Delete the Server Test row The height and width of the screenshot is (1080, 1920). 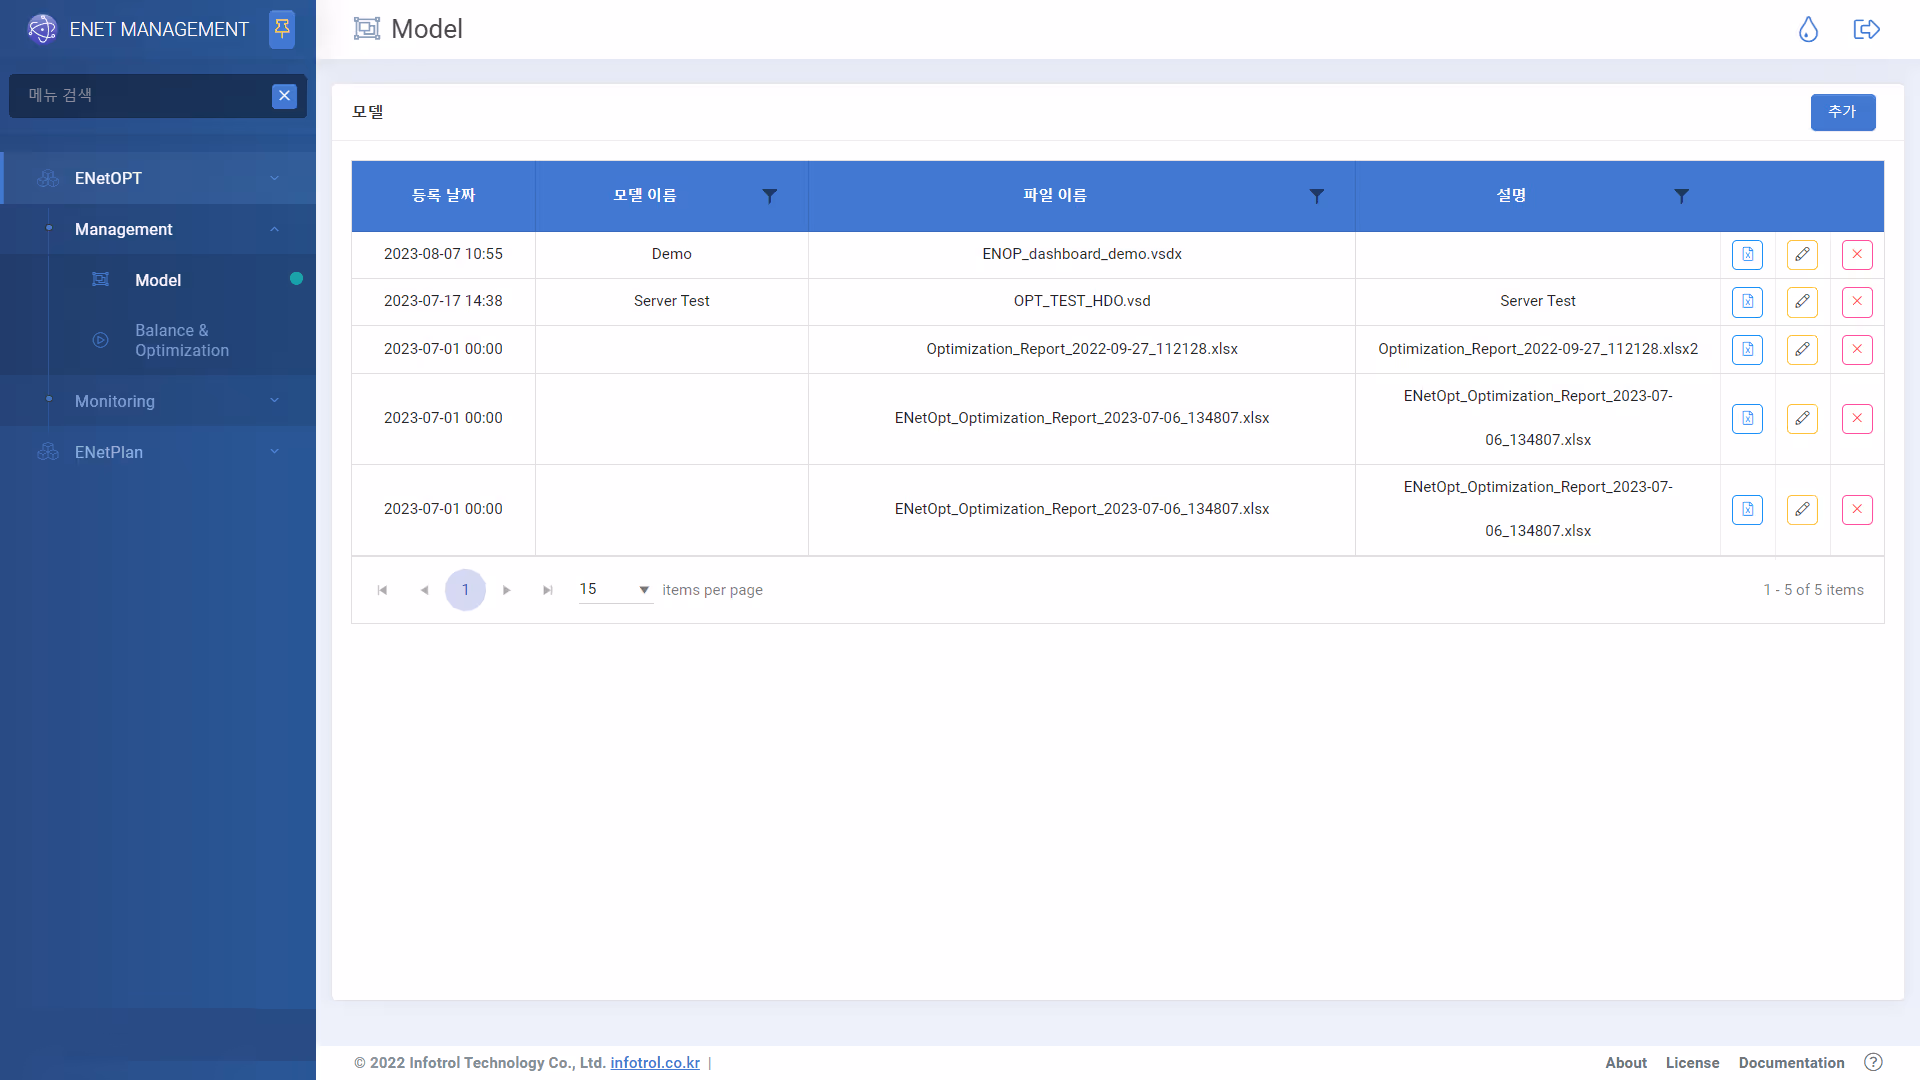click(1857, 301)
